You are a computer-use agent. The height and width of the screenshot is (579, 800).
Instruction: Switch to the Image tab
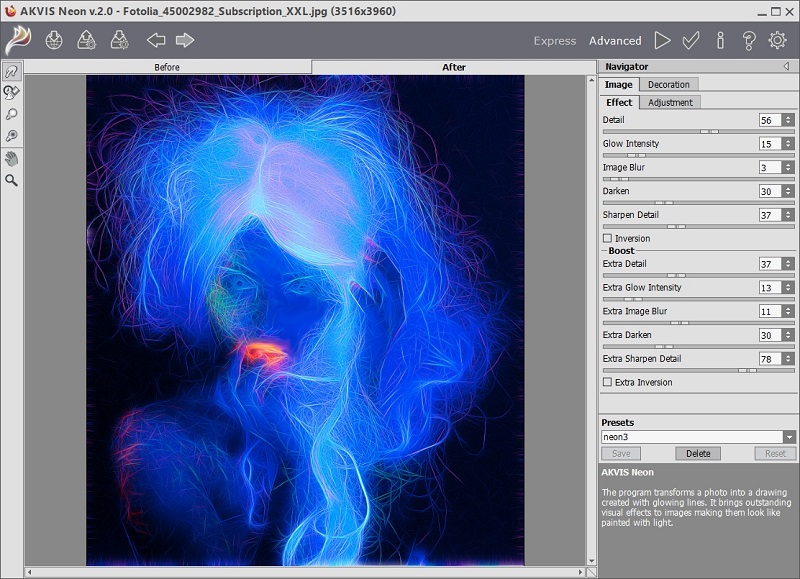pyautogui.click(x=618, y=85)
